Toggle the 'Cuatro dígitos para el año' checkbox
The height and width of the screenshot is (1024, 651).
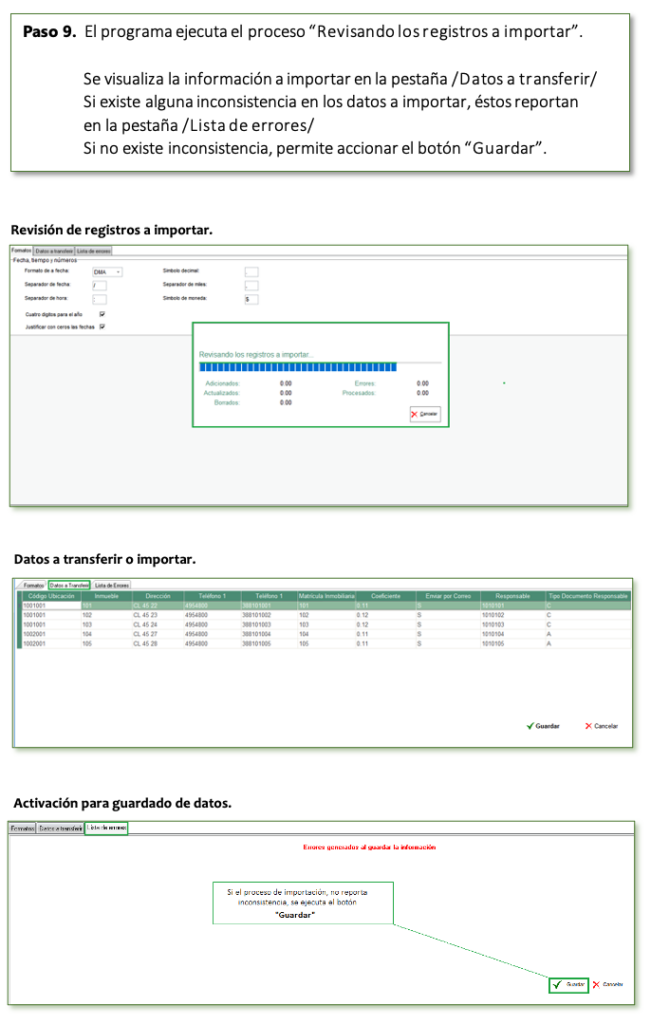pyautogui.click(x=102, y=314)
